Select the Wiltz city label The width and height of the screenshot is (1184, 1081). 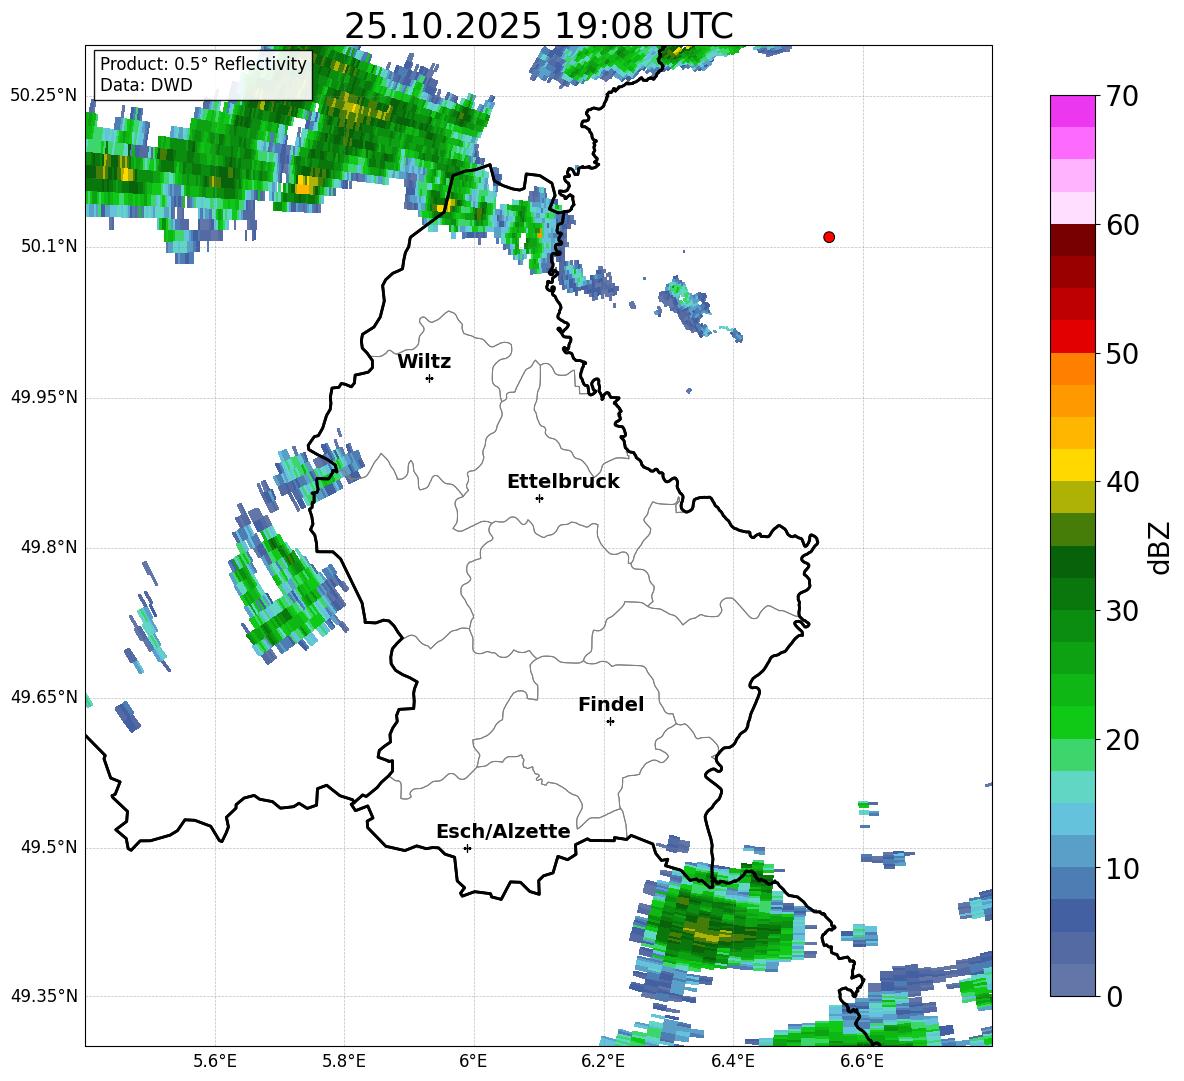pos(424,362)
